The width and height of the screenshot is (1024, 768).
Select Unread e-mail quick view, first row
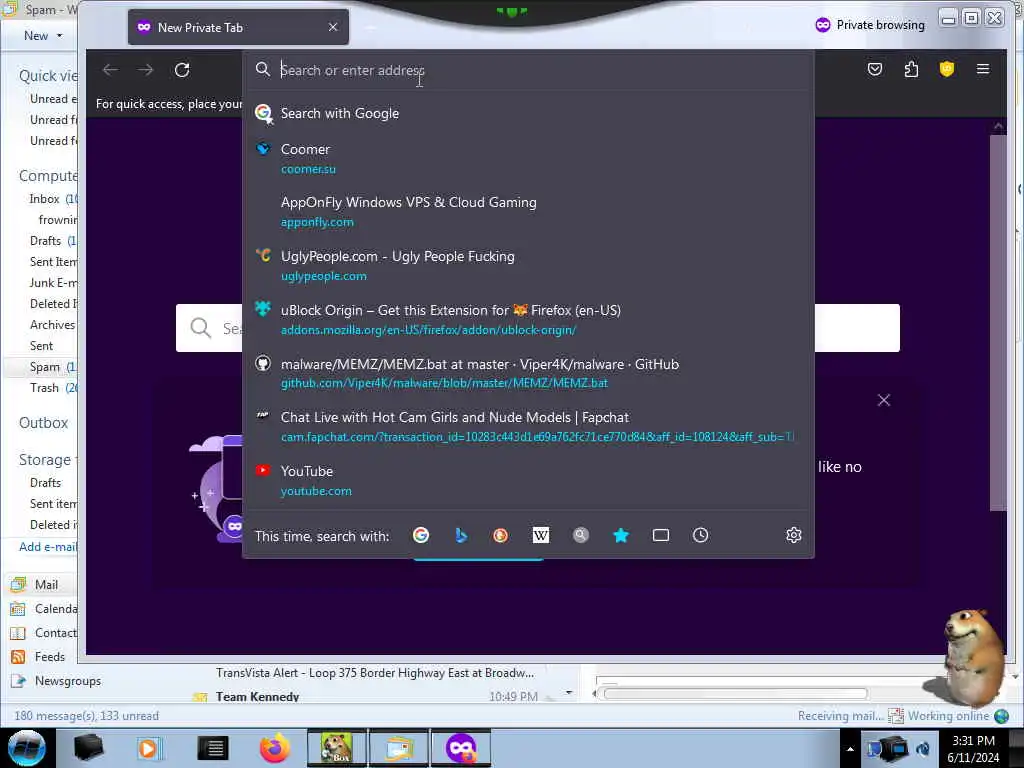(x=53, y=99)
